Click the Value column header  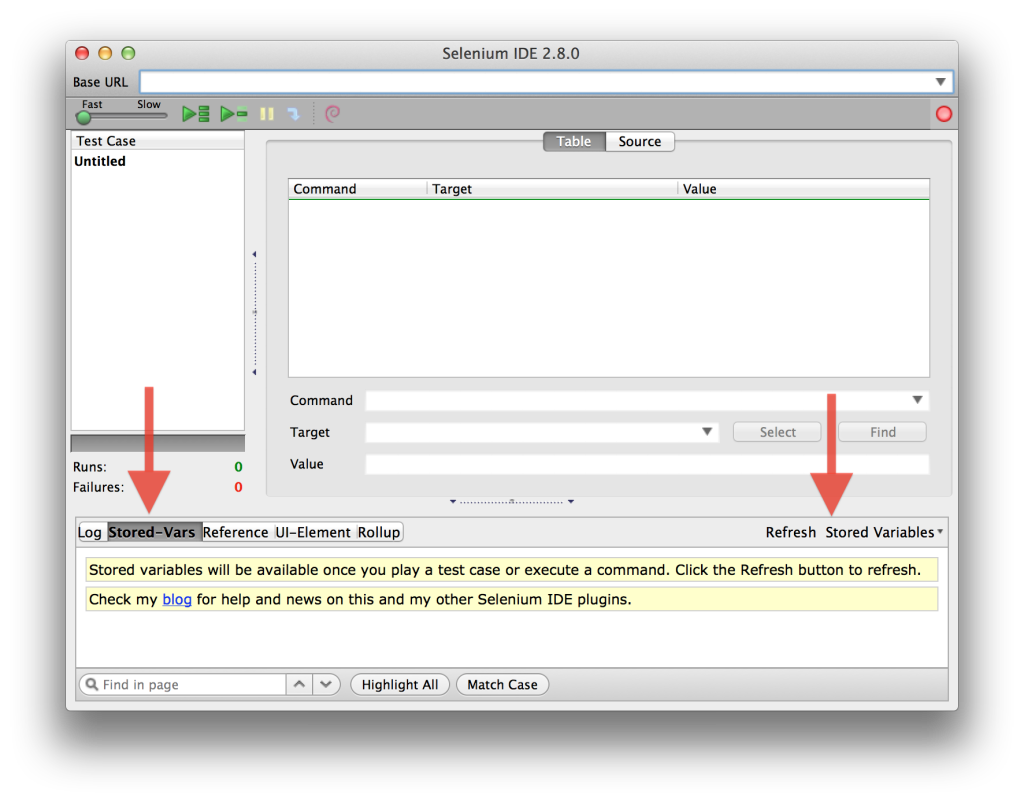point(803,189)
